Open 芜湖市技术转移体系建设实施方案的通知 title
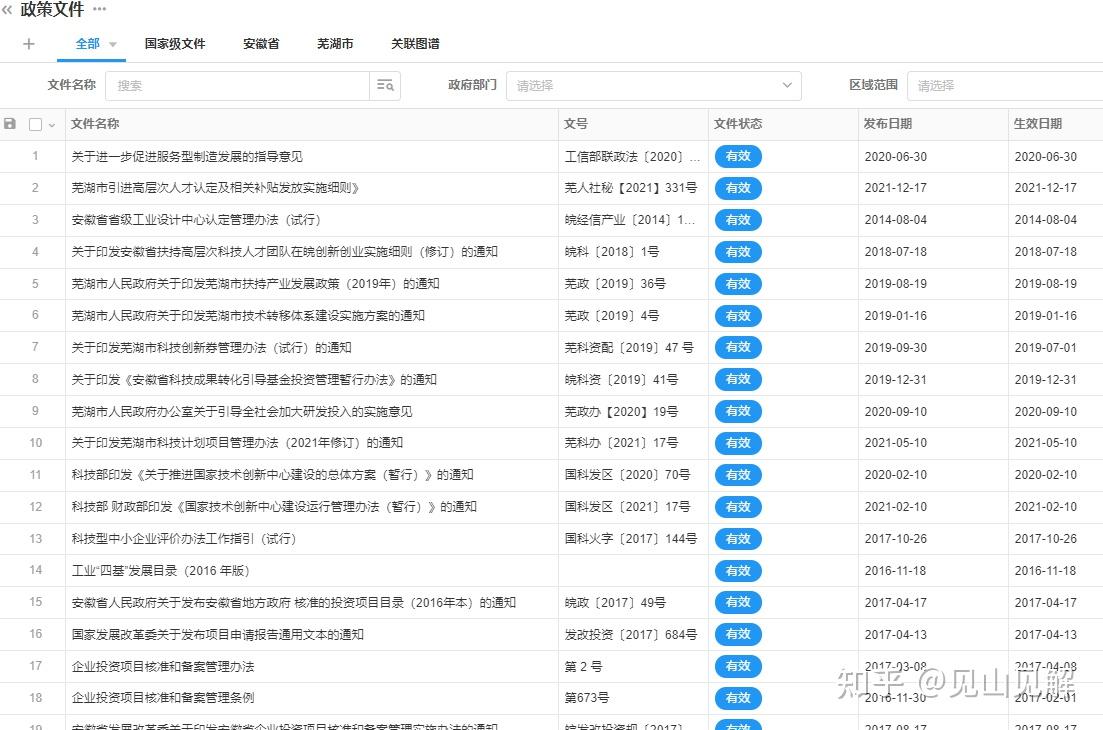This screenshot has width=1103, height=730. tap(248, 315)
